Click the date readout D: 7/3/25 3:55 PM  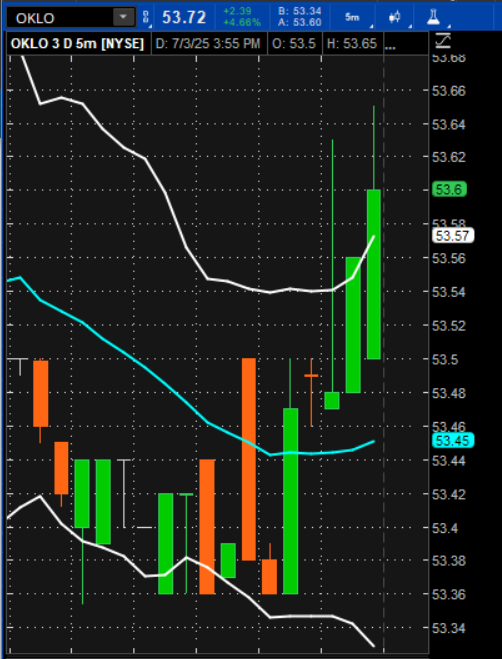(208, 44)
